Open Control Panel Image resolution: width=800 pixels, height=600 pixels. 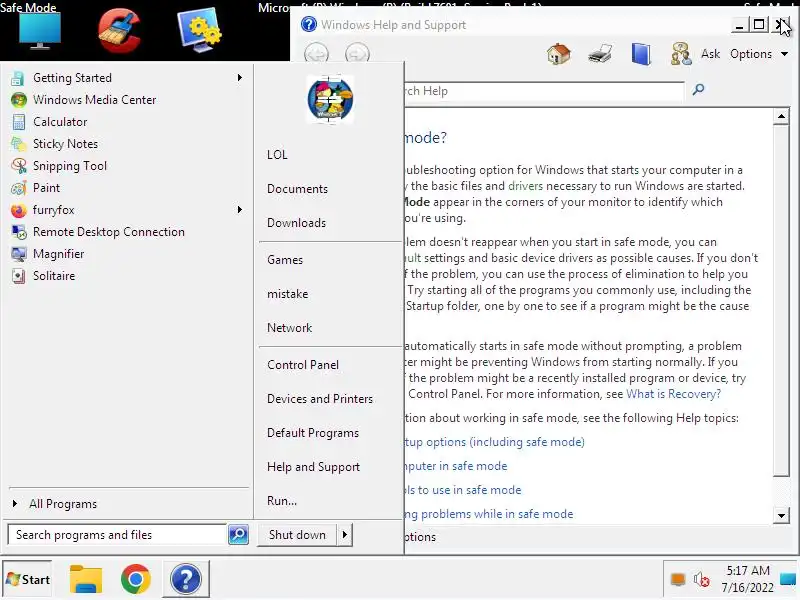(x=303, y=365)
